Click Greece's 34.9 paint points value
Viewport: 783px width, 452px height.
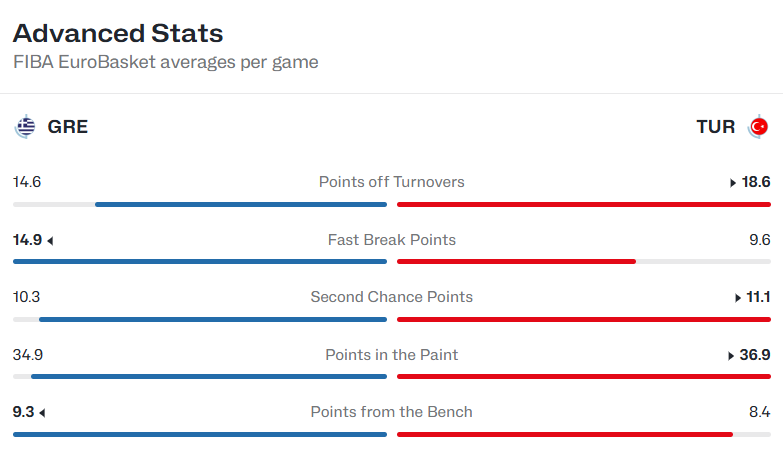(x=28, y=355)
